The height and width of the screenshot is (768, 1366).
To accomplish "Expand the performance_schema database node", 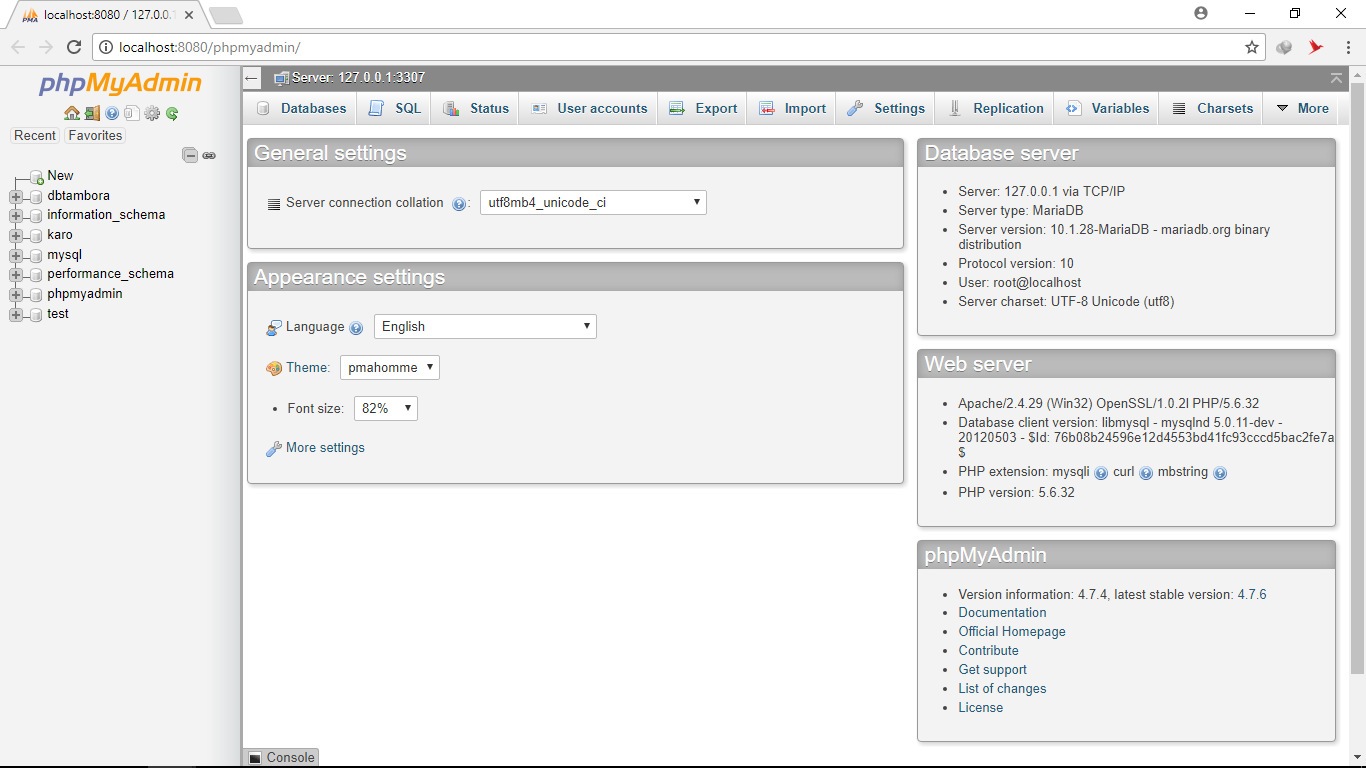I will point(16,274).
